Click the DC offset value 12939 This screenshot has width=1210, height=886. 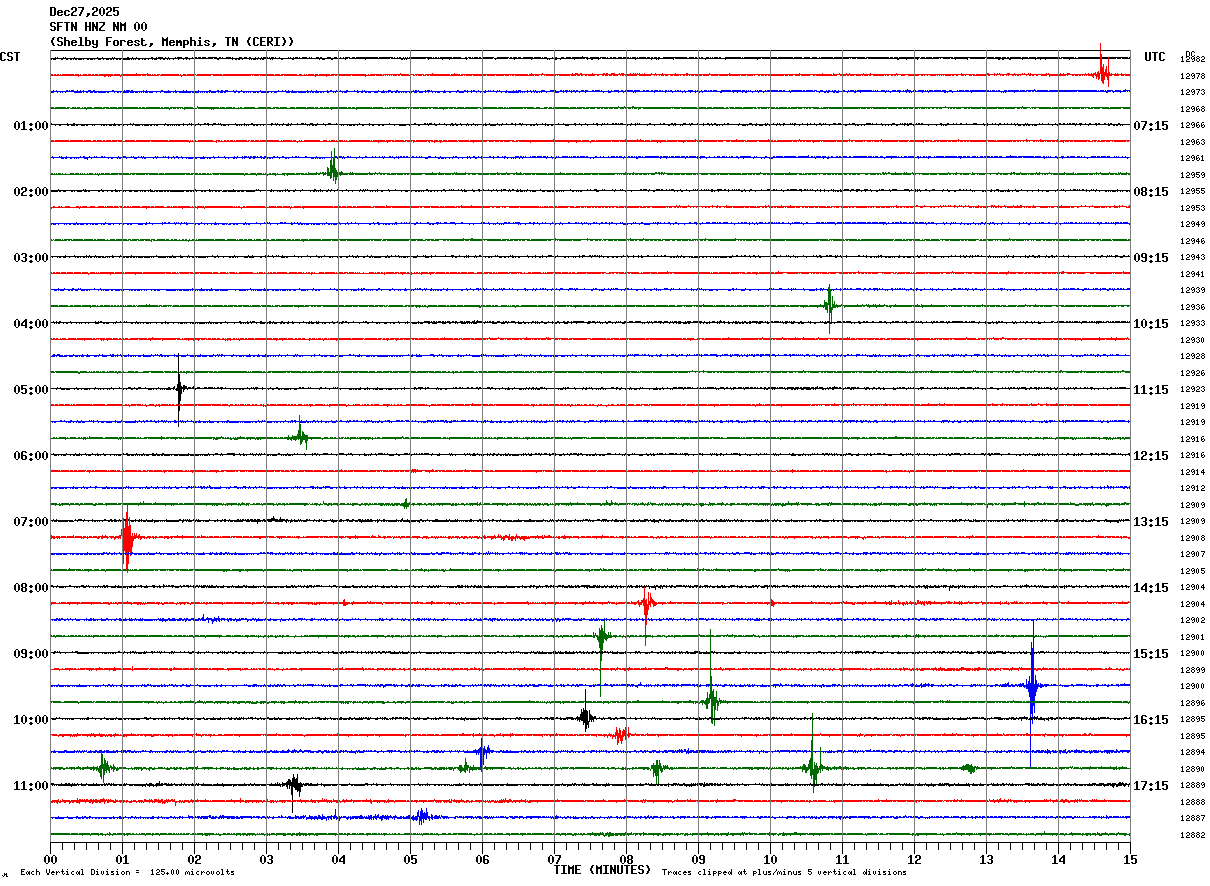tap(1192, 290)
